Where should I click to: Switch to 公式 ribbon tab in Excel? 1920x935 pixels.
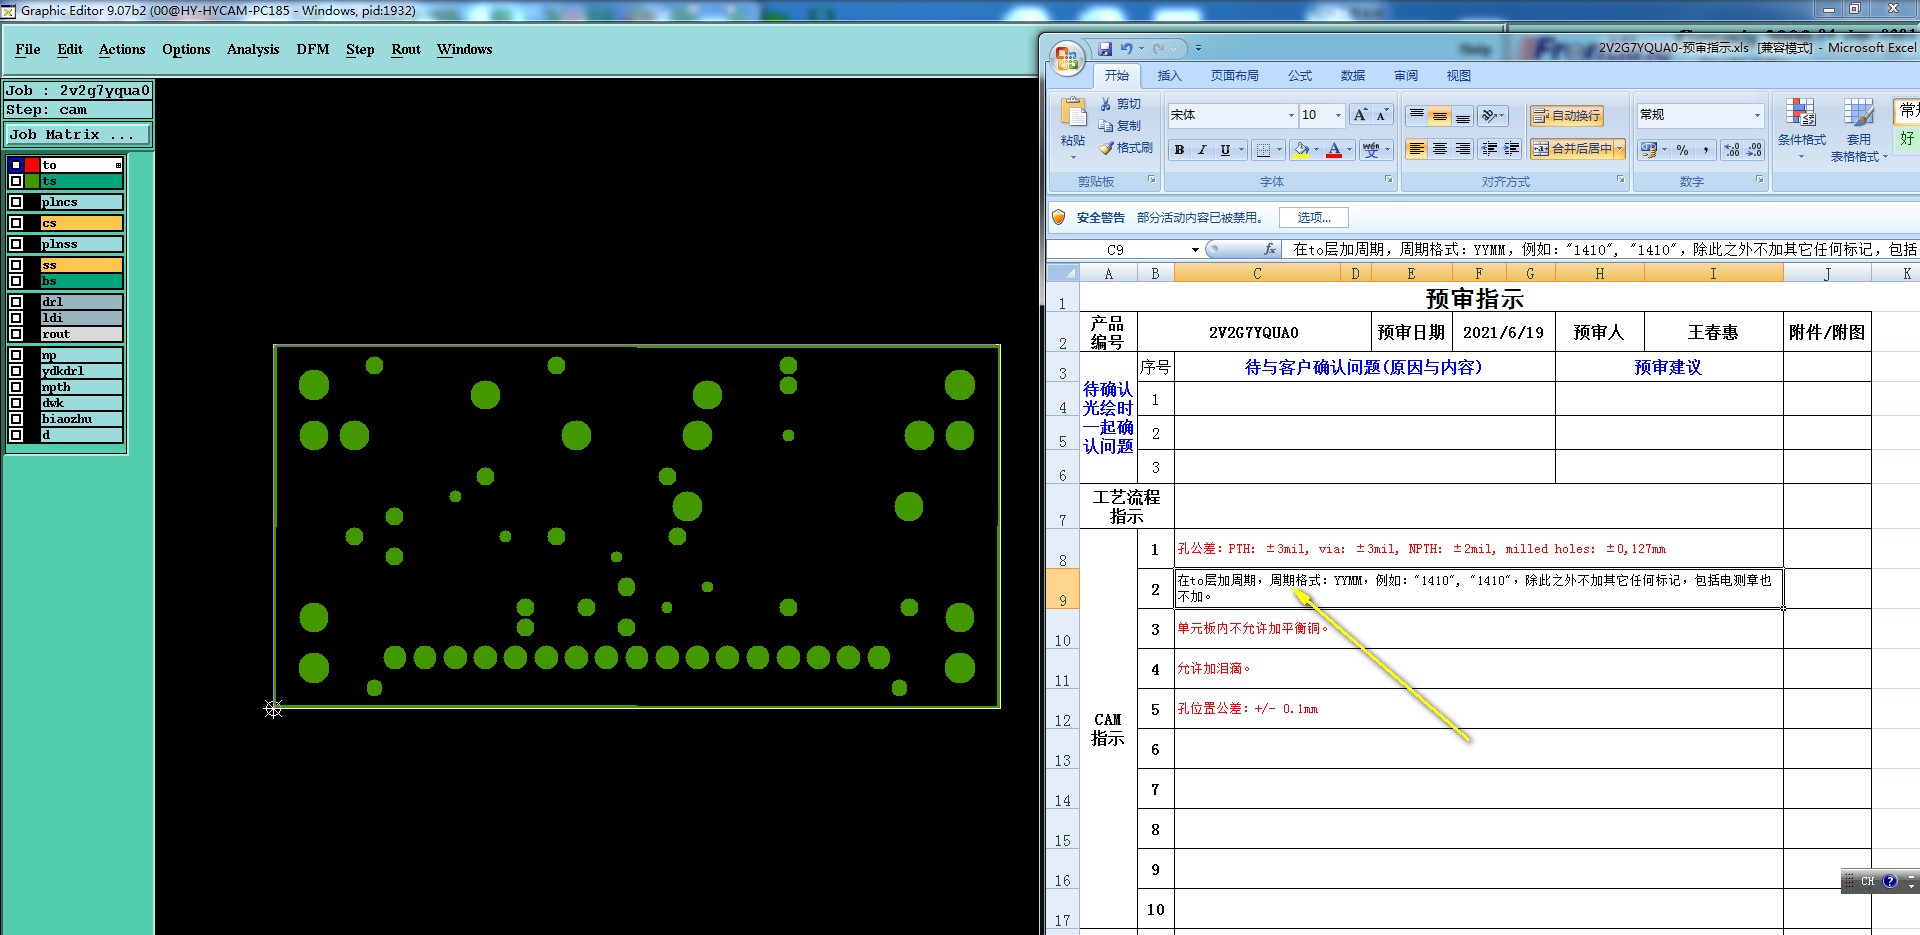point(1300,76)
